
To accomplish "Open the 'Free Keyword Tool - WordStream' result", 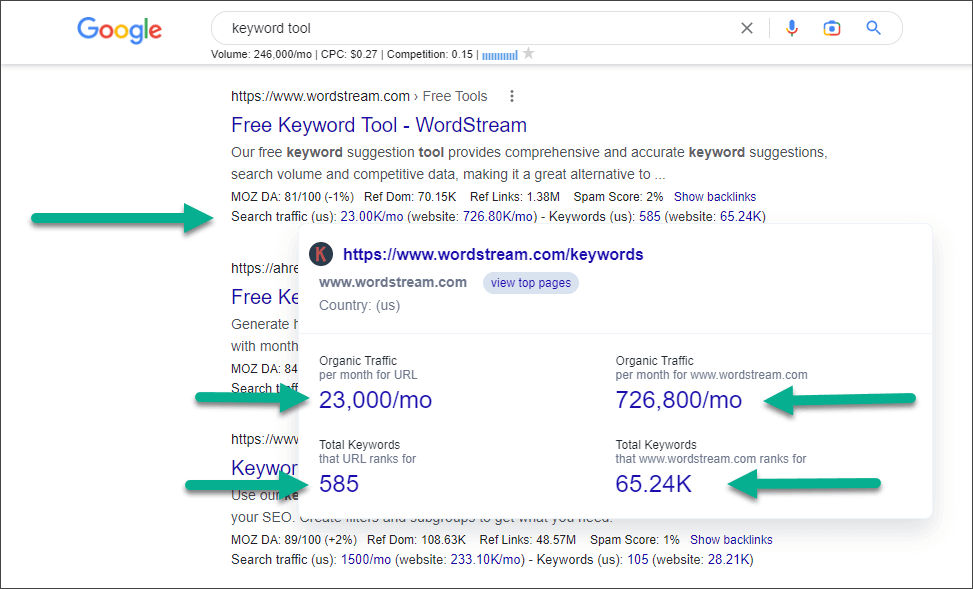I will point(378,124).
